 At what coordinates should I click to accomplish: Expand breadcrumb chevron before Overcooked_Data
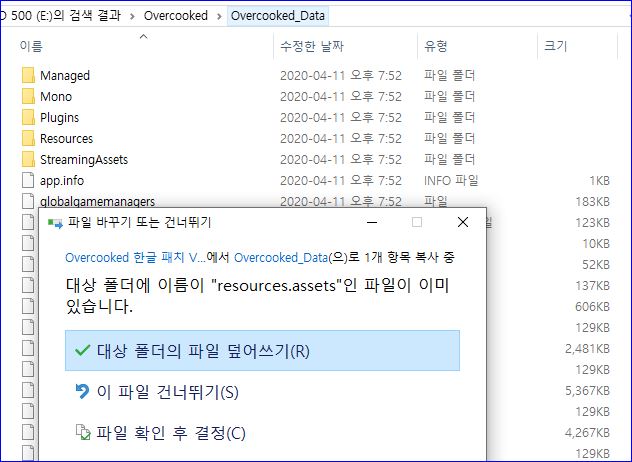(219, 16)
